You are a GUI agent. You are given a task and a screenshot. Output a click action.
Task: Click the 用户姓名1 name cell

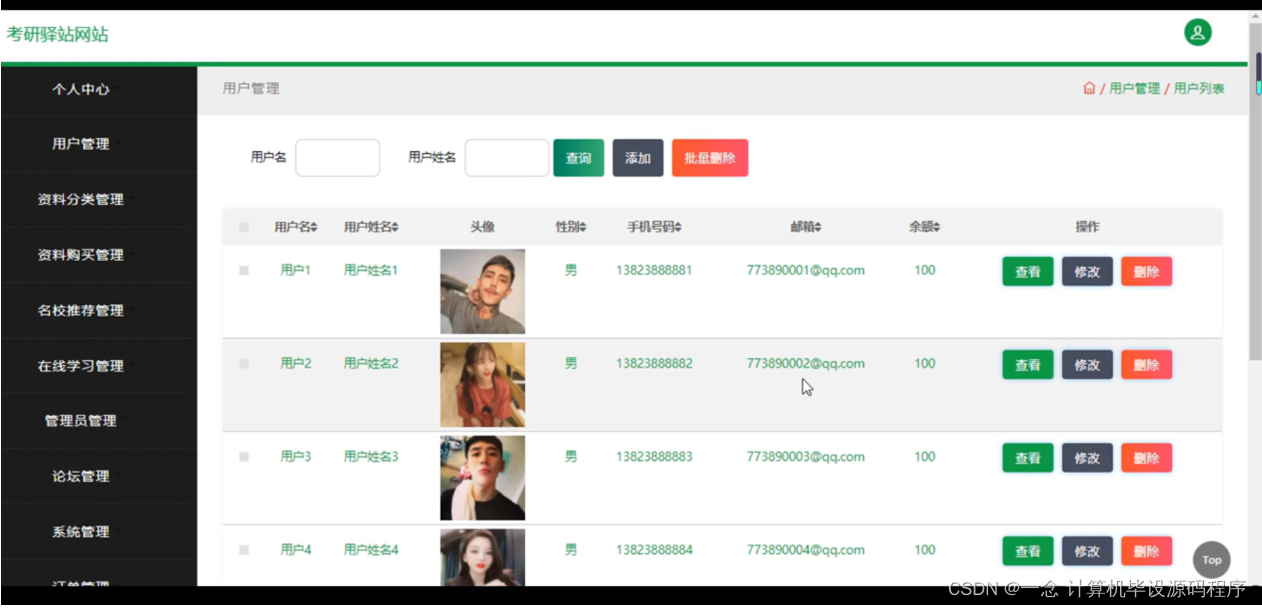coord(371,270)
